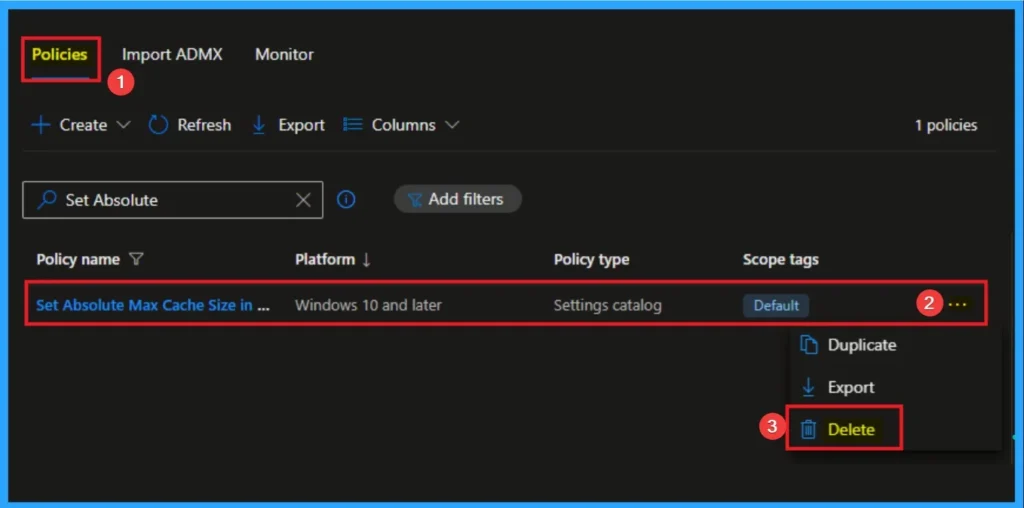Switch to the Policies tab
1024x508 pixels.
click(x=60, y=55)
